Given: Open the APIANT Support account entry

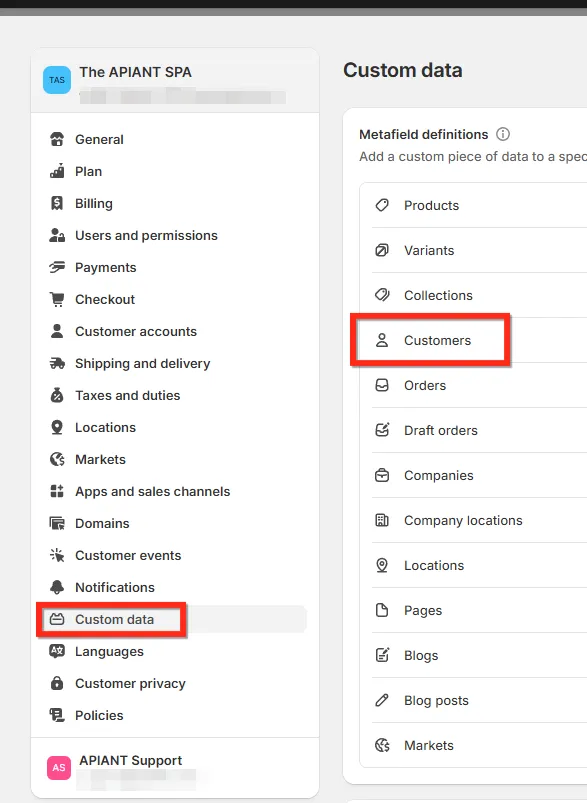Looking at the screenshot, I should (175, 768).
